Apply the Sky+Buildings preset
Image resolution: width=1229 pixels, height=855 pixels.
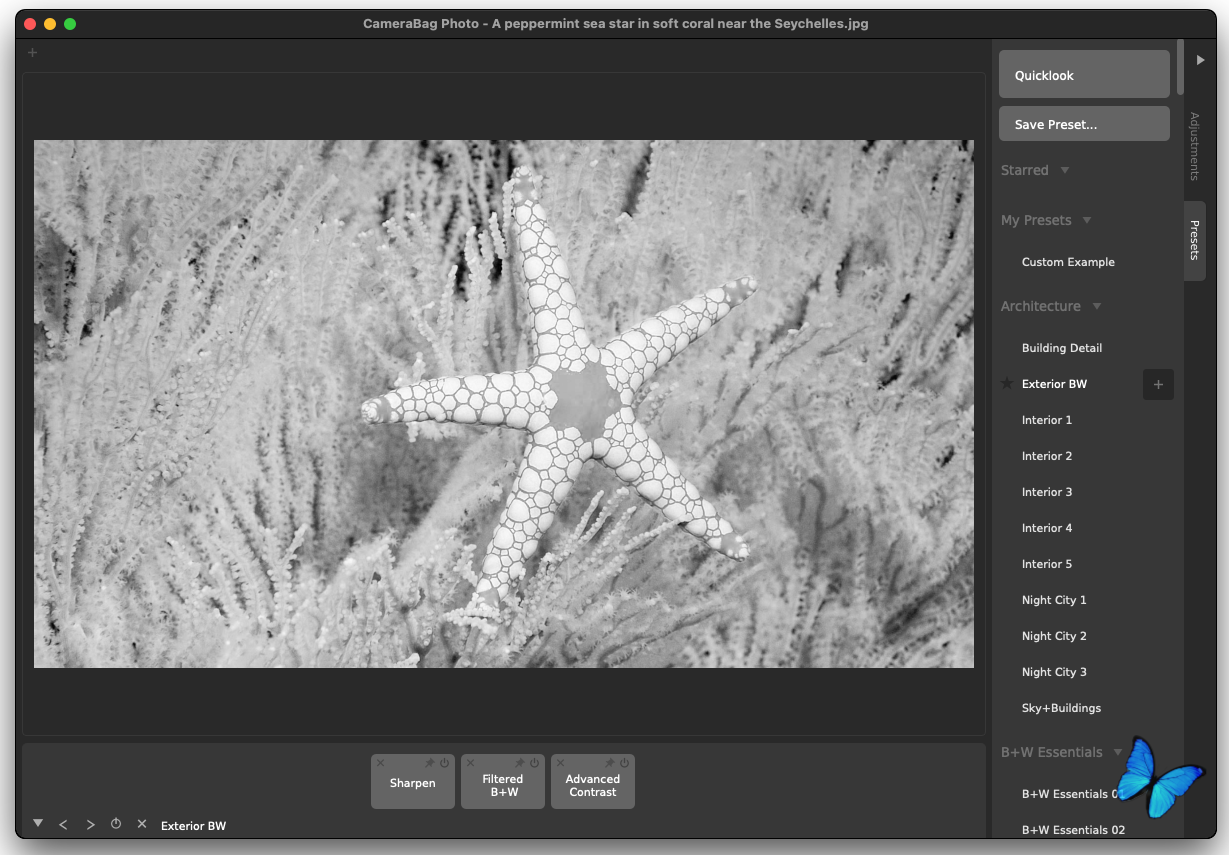(x=1061, y=708)
